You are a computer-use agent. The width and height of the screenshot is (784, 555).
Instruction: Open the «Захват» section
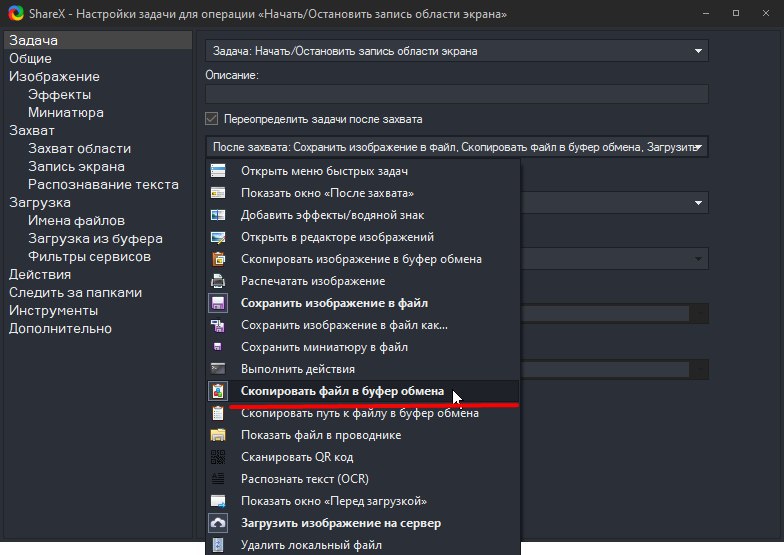[x=32, y=130]
